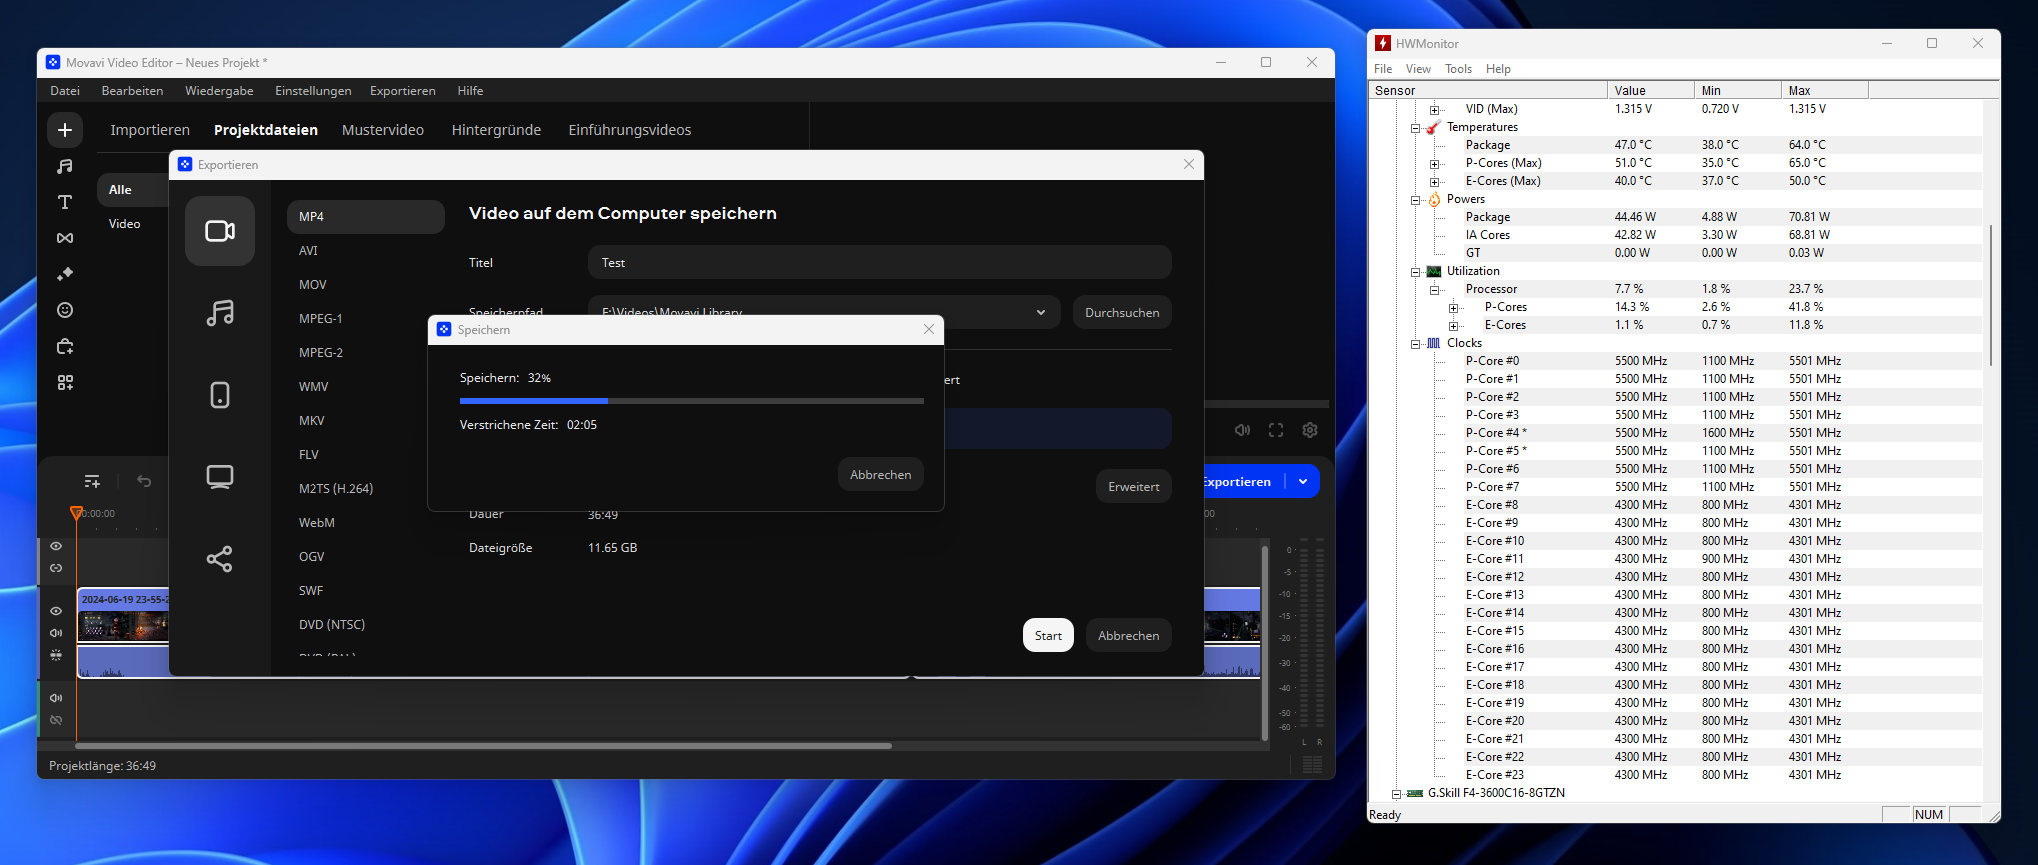
Task: Collapse the Powers node in HWMonitor
Action: (x=1416, y=200)
